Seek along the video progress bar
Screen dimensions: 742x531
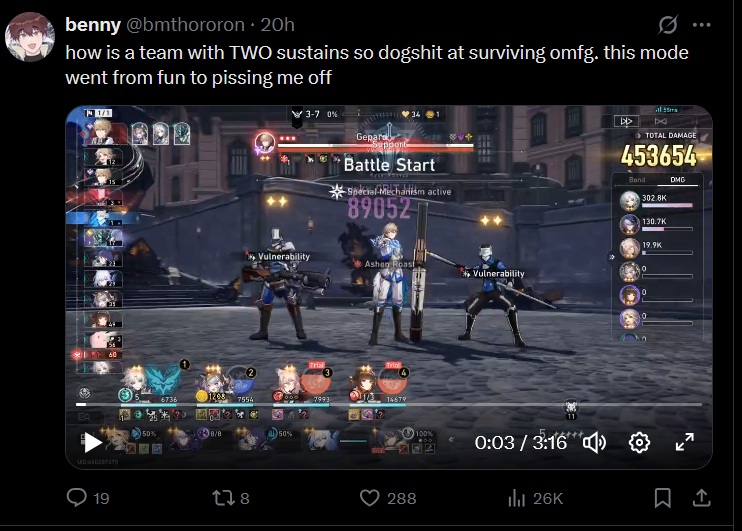[389, 404]
